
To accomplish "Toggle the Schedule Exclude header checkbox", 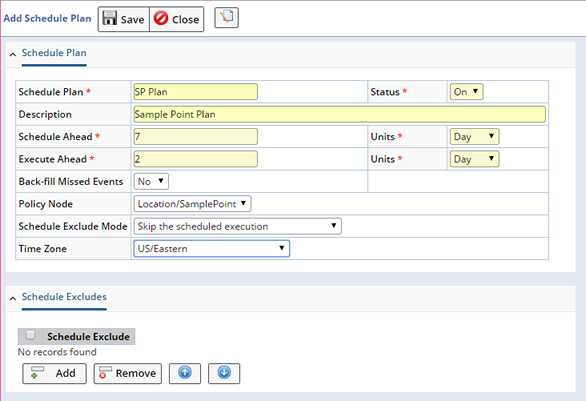I will click(x=30, y=335).
